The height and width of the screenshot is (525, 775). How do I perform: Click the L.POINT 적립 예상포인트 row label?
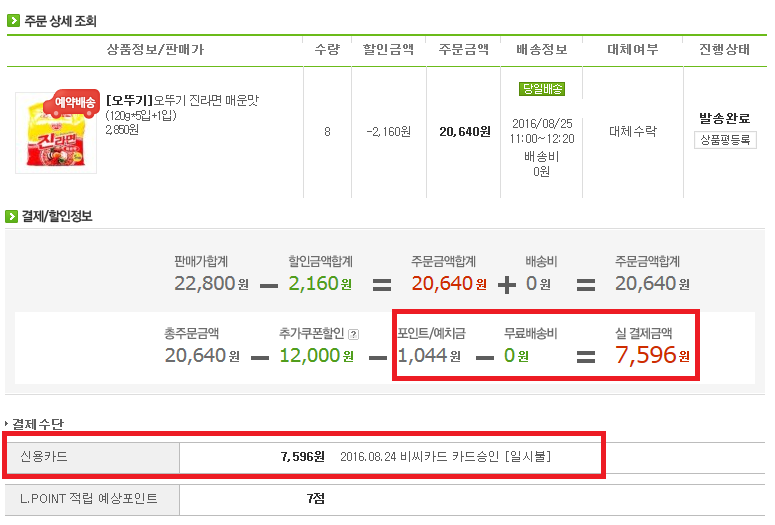89,498
